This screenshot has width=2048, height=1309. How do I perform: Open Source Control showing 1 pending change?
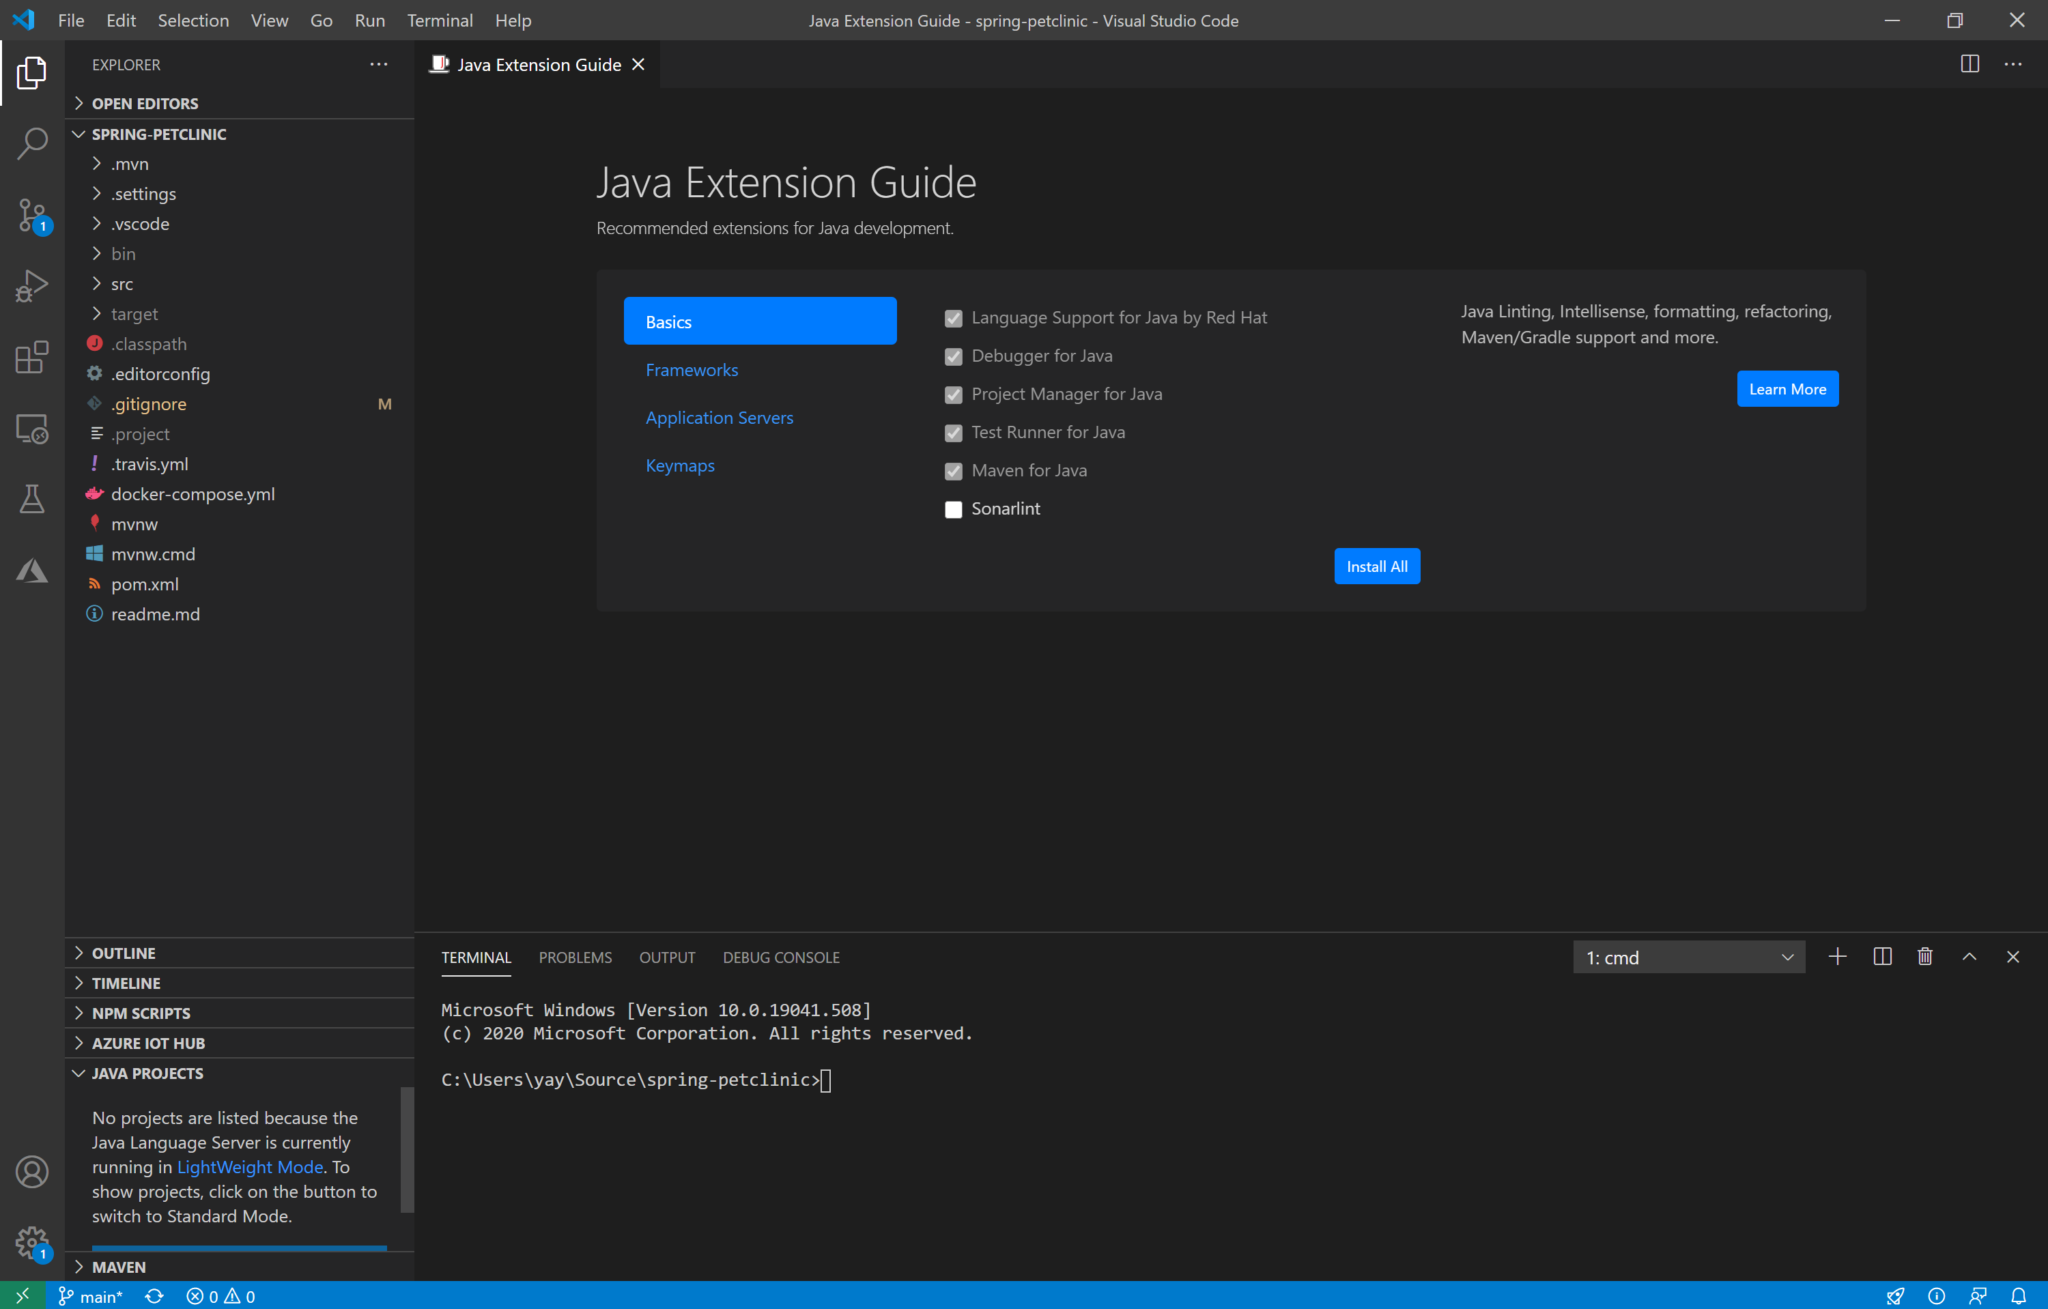(33, 215)
